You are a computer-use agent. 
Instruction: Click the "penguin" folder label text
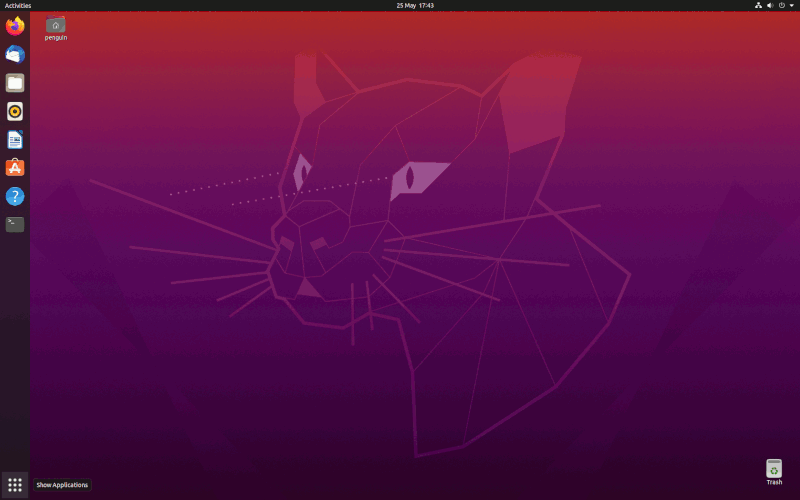tap(56, 38)
